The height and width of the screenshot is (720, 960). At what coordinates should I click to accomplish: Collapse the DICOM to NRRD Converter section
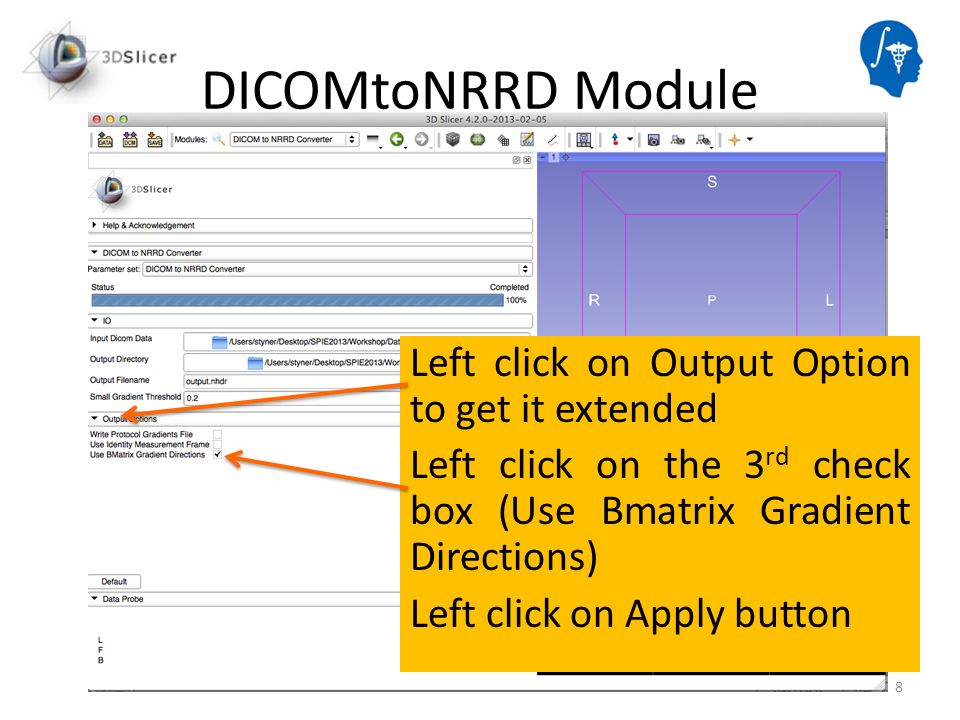coord(310,252)
